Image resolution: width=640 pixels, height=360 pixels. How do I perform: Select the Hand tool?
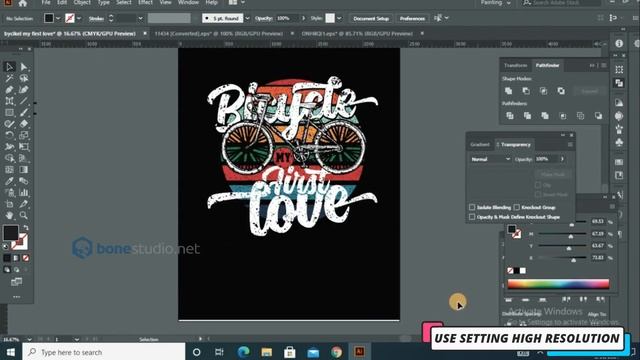click(x=9, y=215)
